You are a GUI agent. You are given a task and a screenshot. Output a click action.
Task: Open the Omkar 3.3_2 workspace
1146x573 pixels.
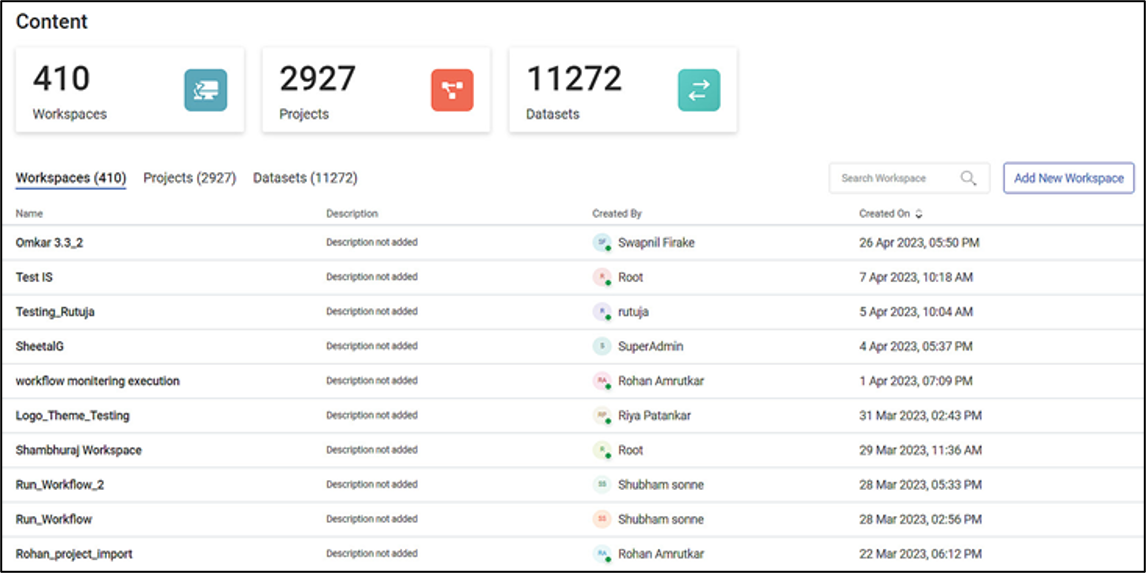click(49, 243)
